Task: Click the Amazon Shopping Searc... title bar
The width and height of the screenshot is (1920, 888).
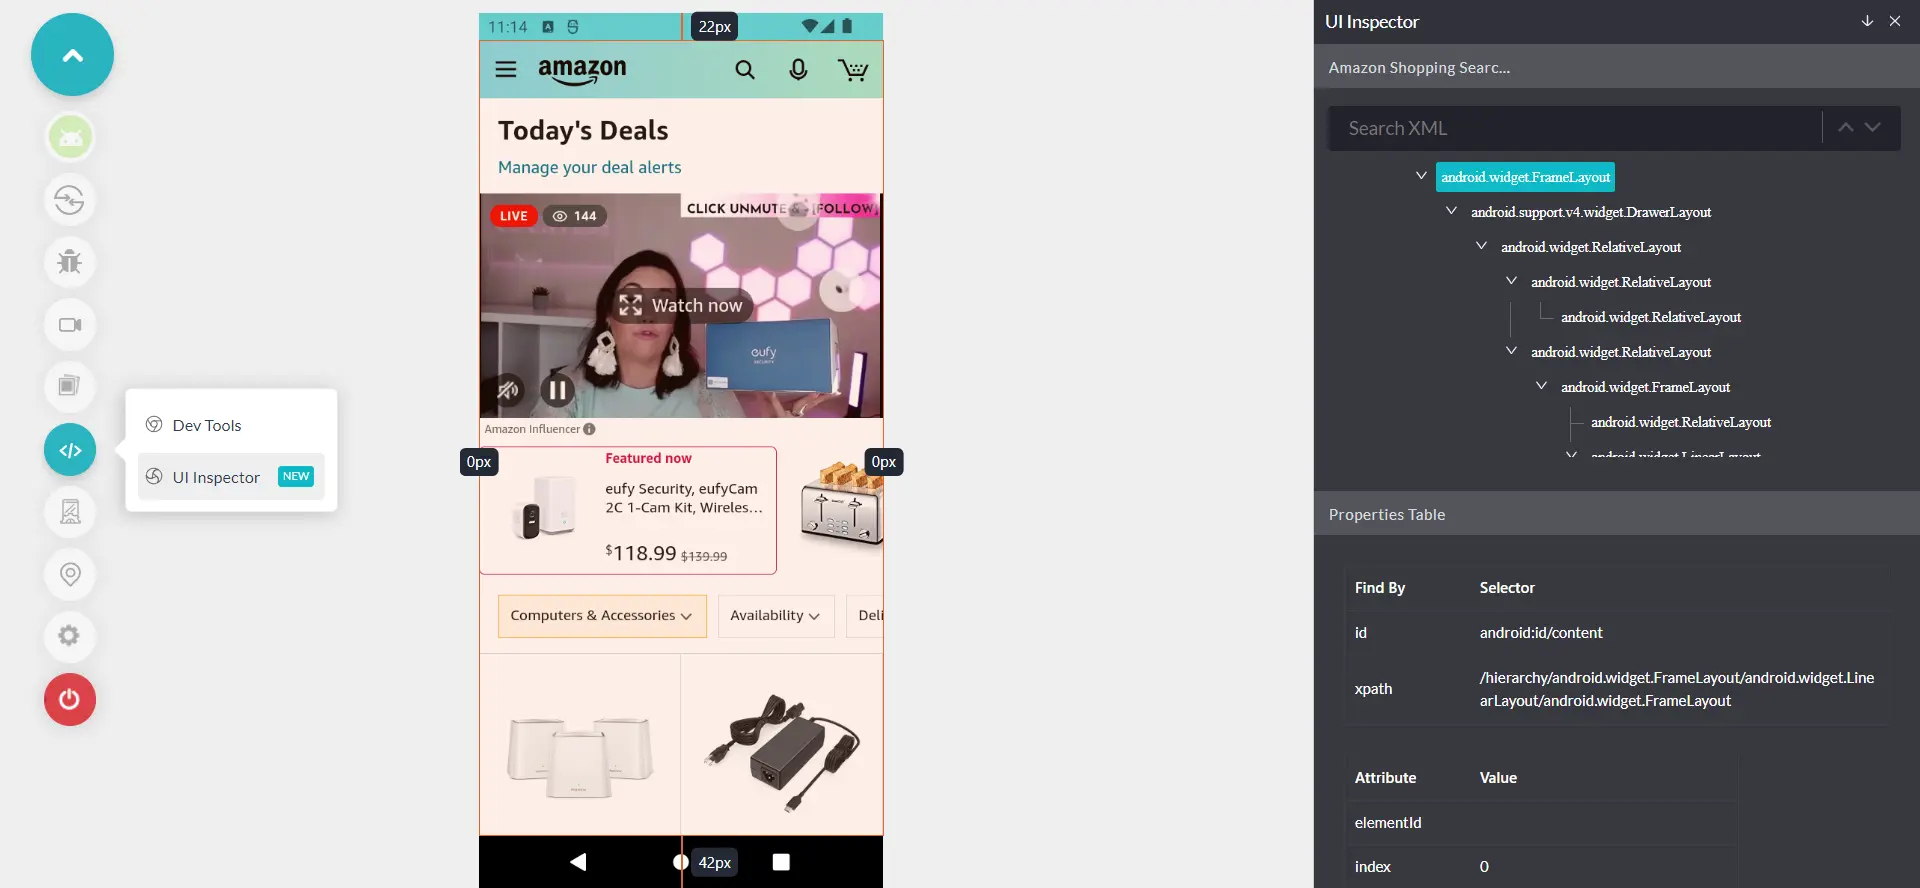Action: (x=1617, y=67)
